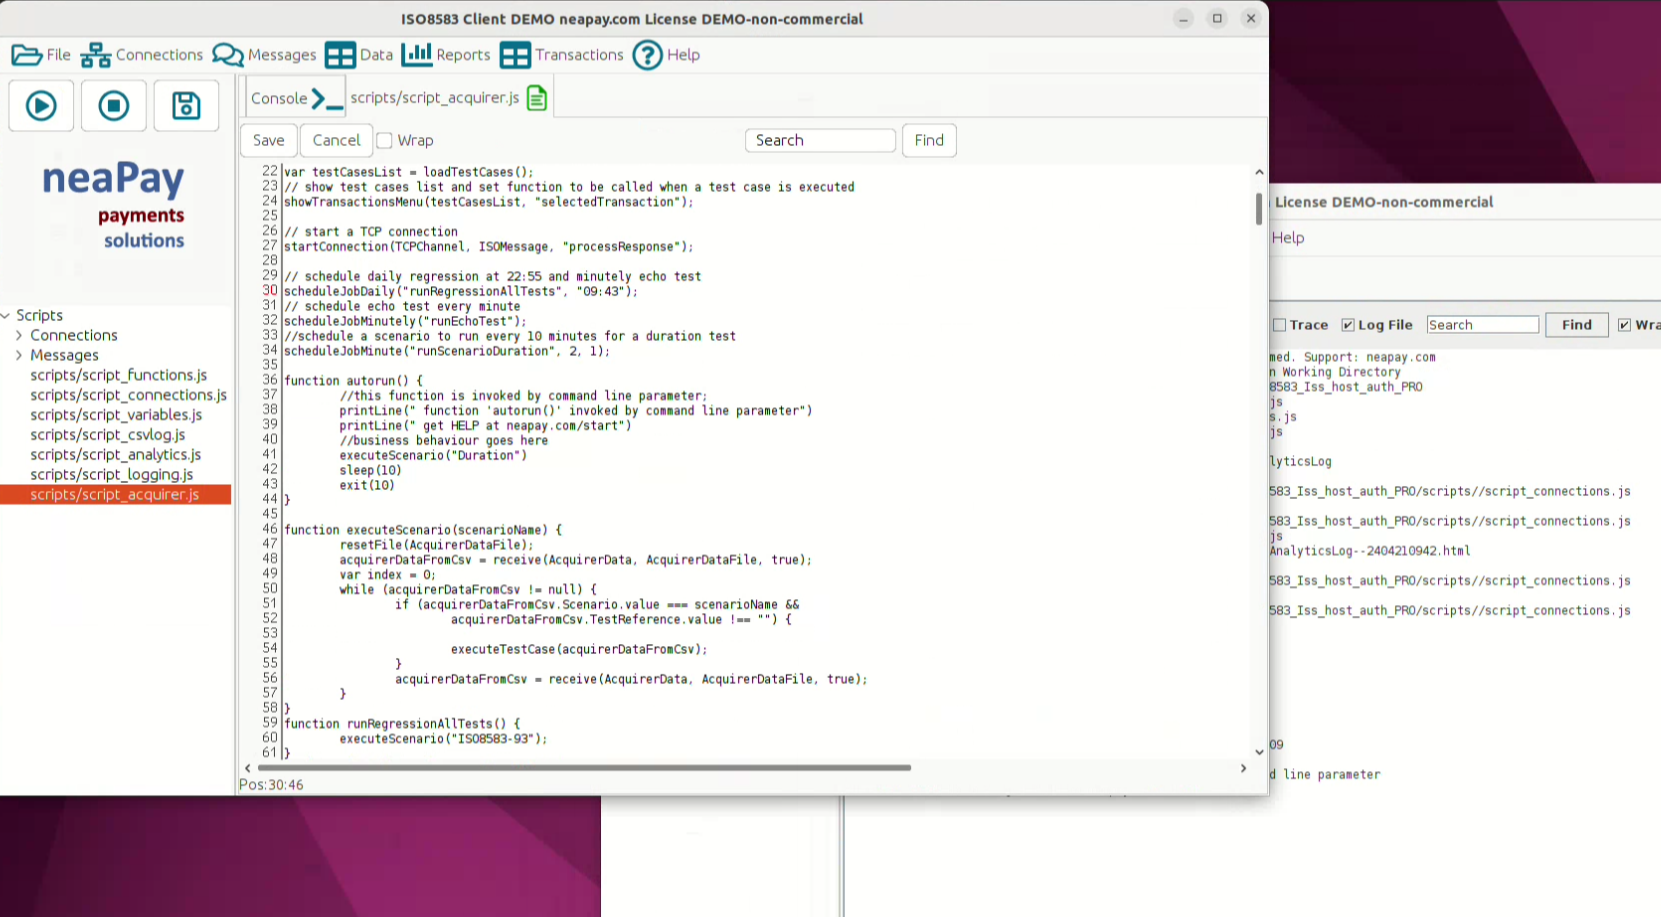
Task: Open Reports menu chart icon
Action: point(416,55)
